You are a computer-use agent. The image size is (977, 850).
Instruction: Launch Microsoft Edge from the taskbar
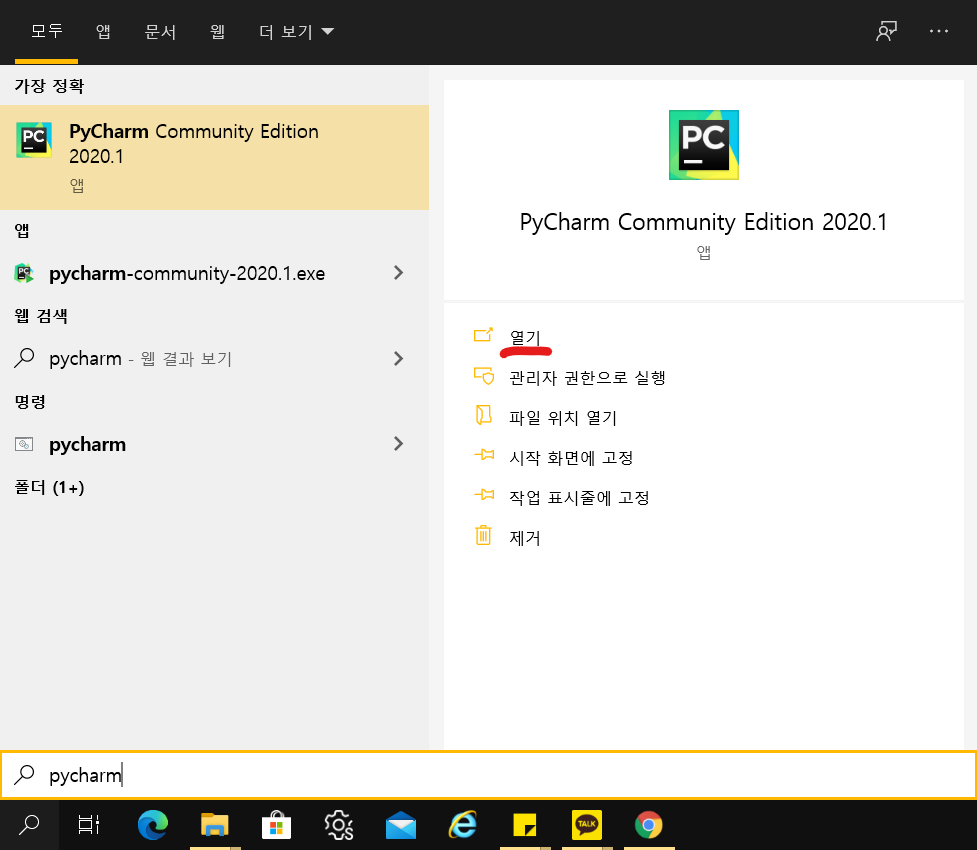[153, 825]
